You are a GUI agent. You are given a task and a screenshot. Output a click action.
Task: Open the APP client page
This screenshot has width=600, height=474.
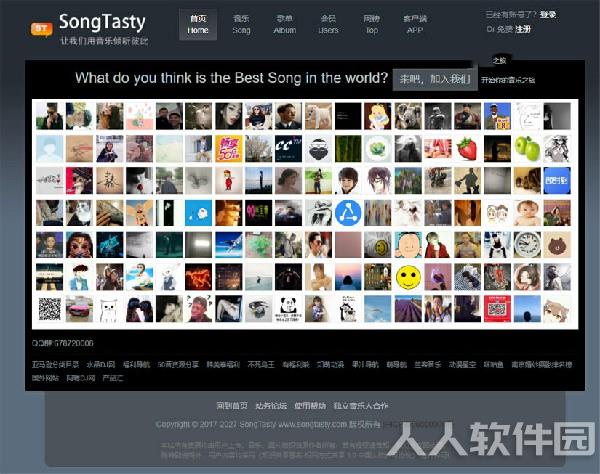(415, 24)
